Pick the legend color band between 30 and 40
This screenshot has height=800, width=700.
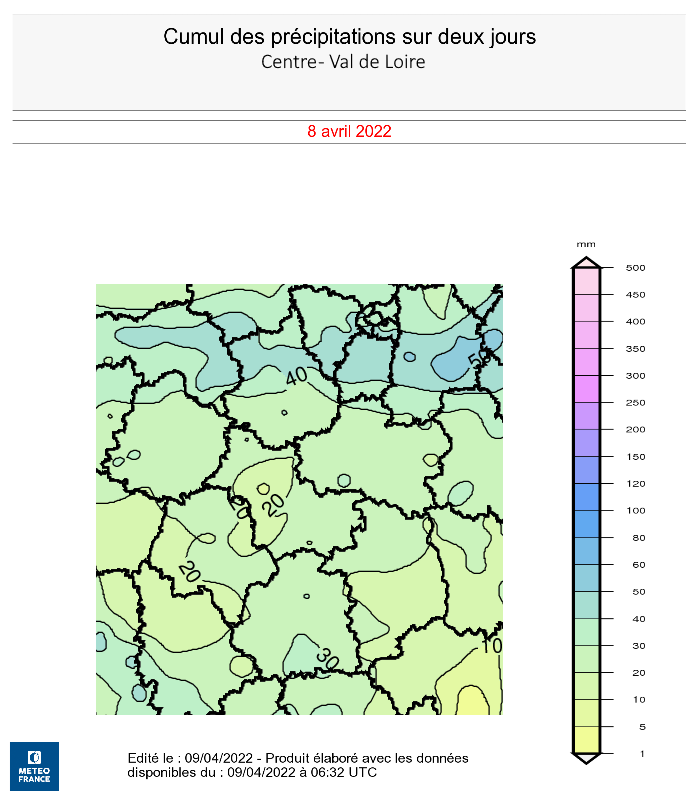[586, 632]
